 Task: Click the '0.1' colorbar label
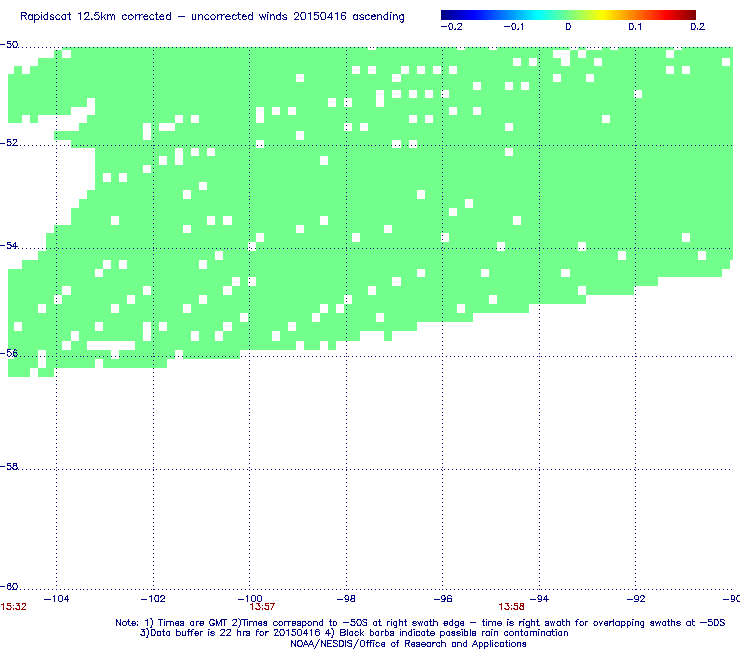tap(635, 27)
